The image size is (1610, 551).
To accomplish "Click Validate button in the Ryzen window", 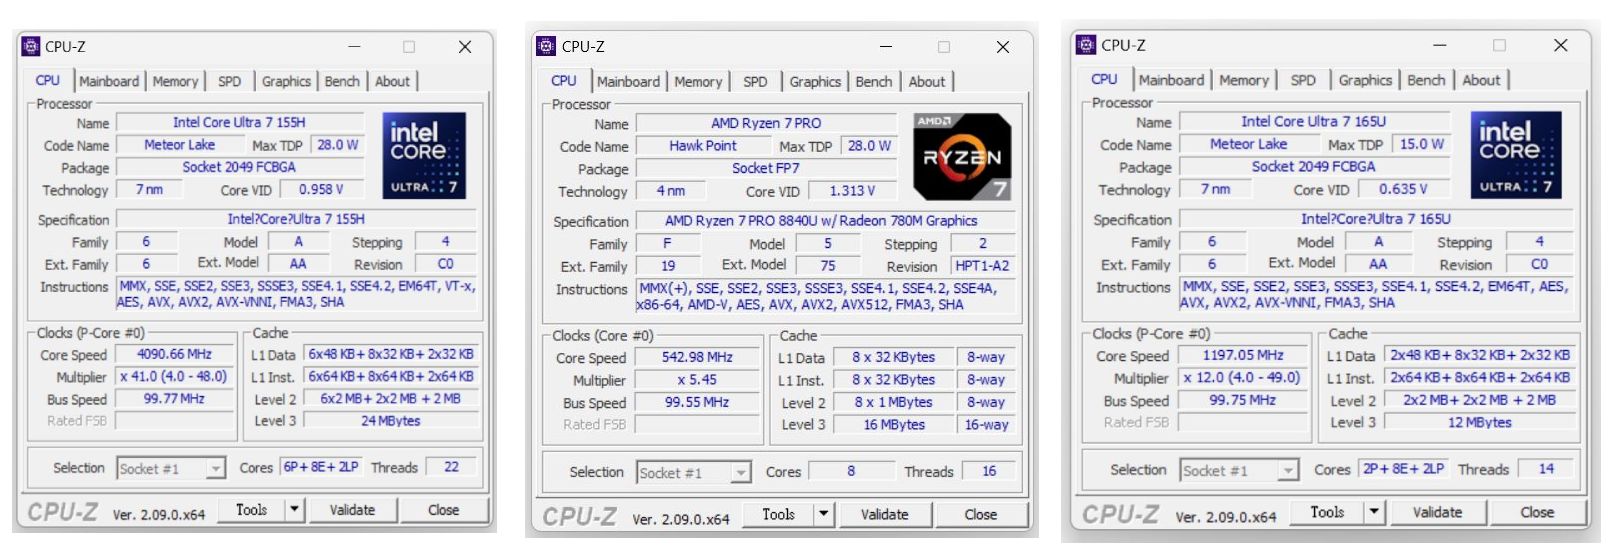I will coord(885,514).
